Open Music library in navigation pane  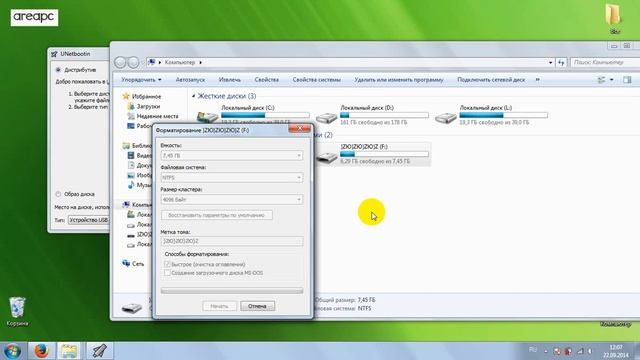pos(139,185)
